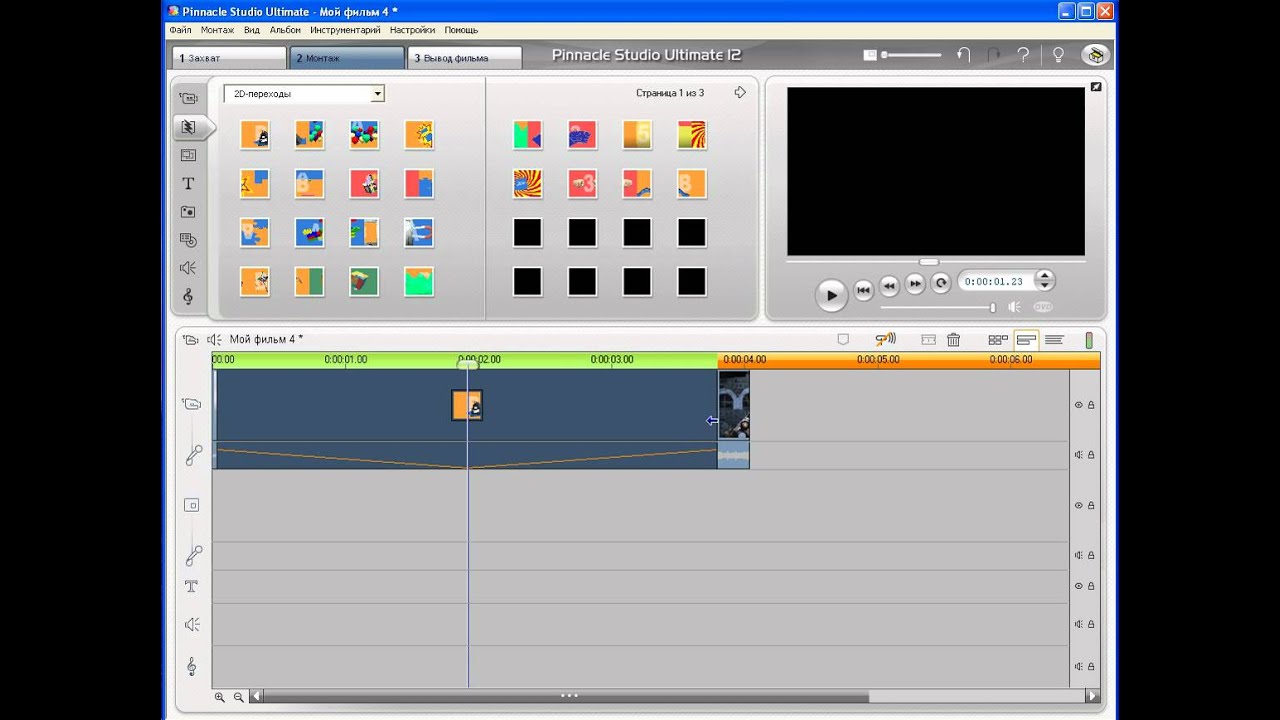Viewport: 1280px width, 720px height.
Task: Click overlay track square icon
Action: point(192,505)
